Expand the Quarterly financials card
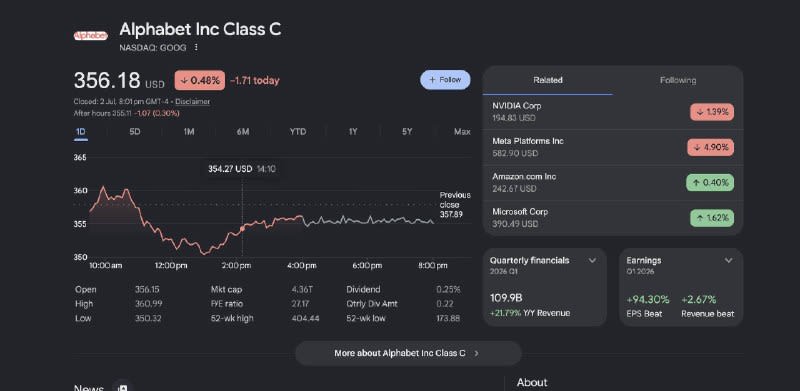The image size is (800, 391). 592,260
